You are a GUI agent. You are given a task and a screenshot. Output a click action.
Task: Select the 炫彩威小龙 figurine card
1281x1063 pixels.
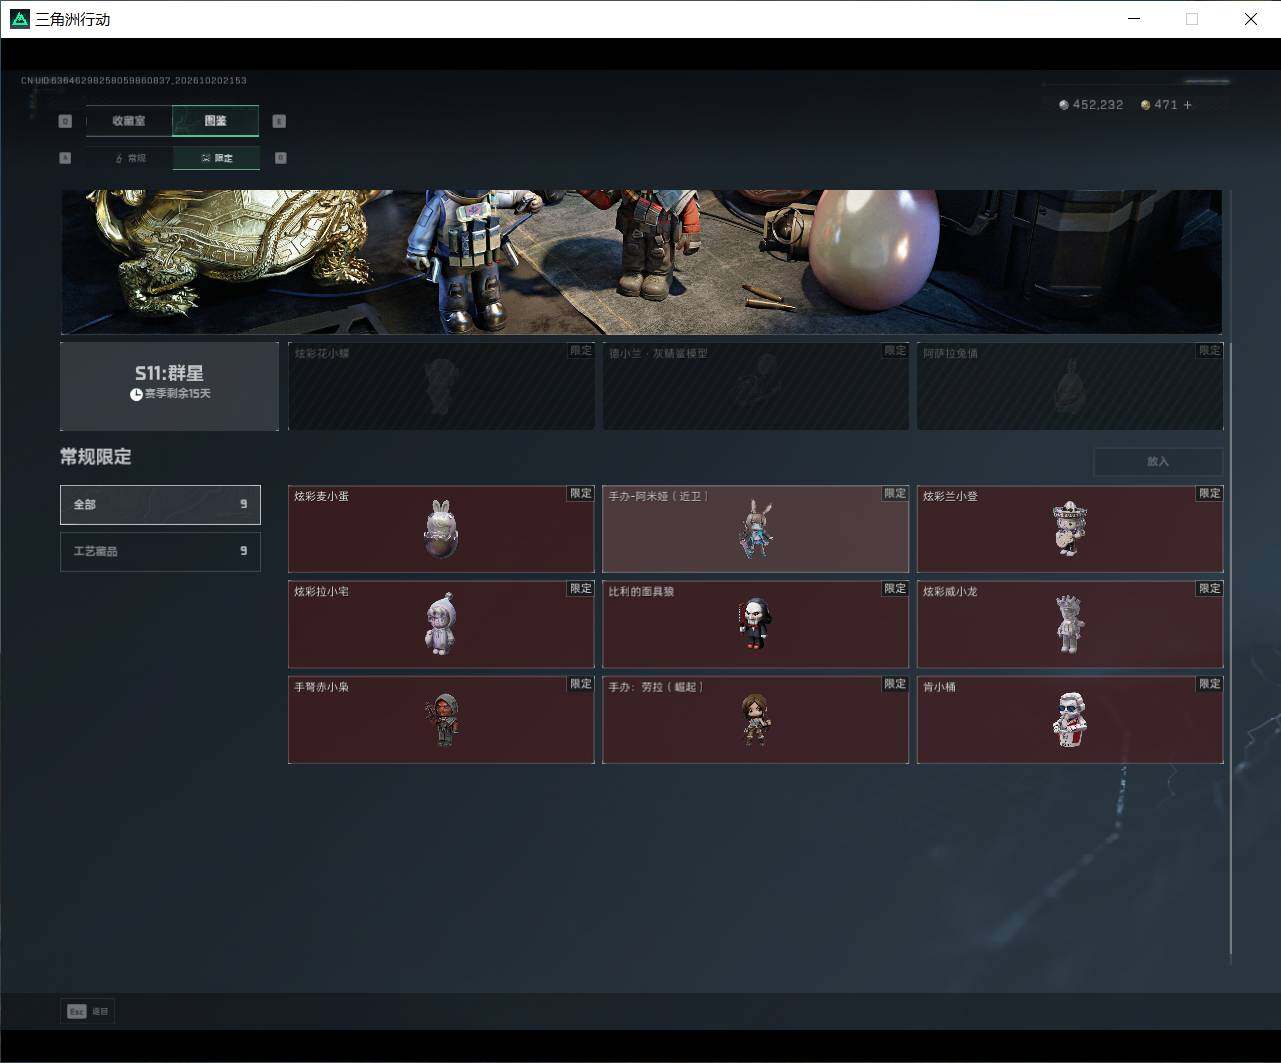click(1070, 624)
